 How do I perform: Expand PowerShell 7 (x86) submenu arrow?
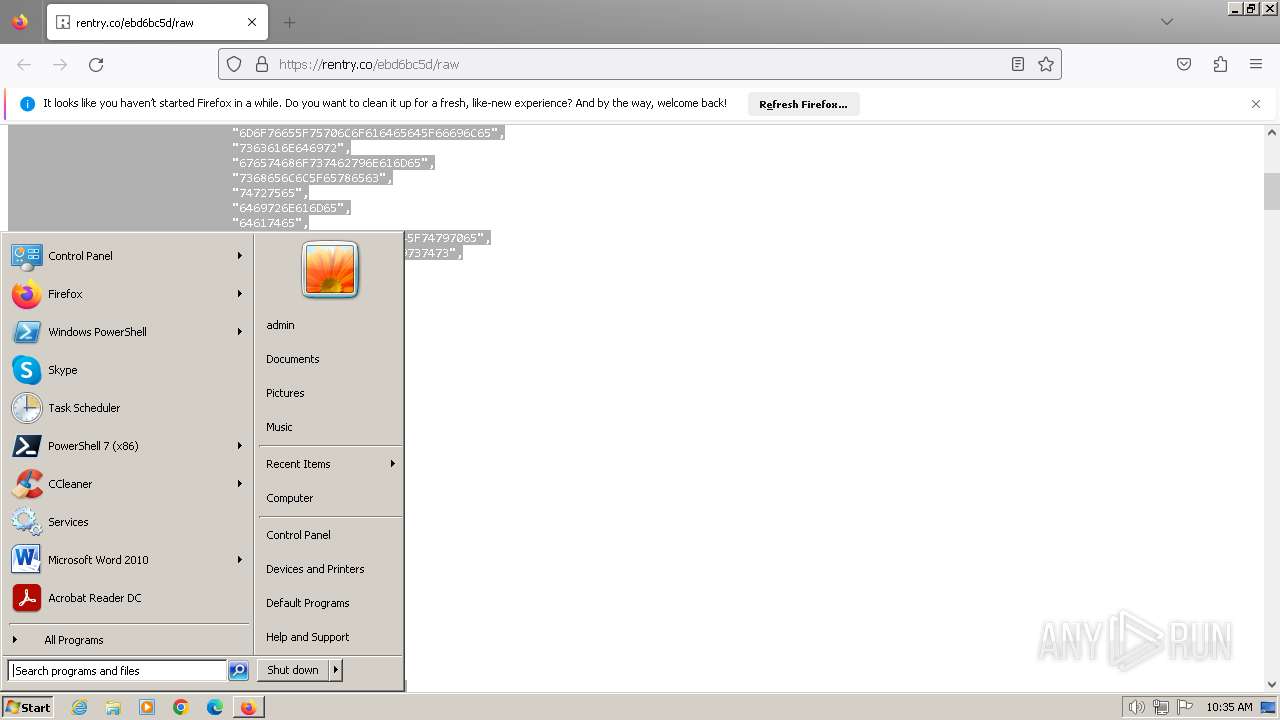click(239, 446)
